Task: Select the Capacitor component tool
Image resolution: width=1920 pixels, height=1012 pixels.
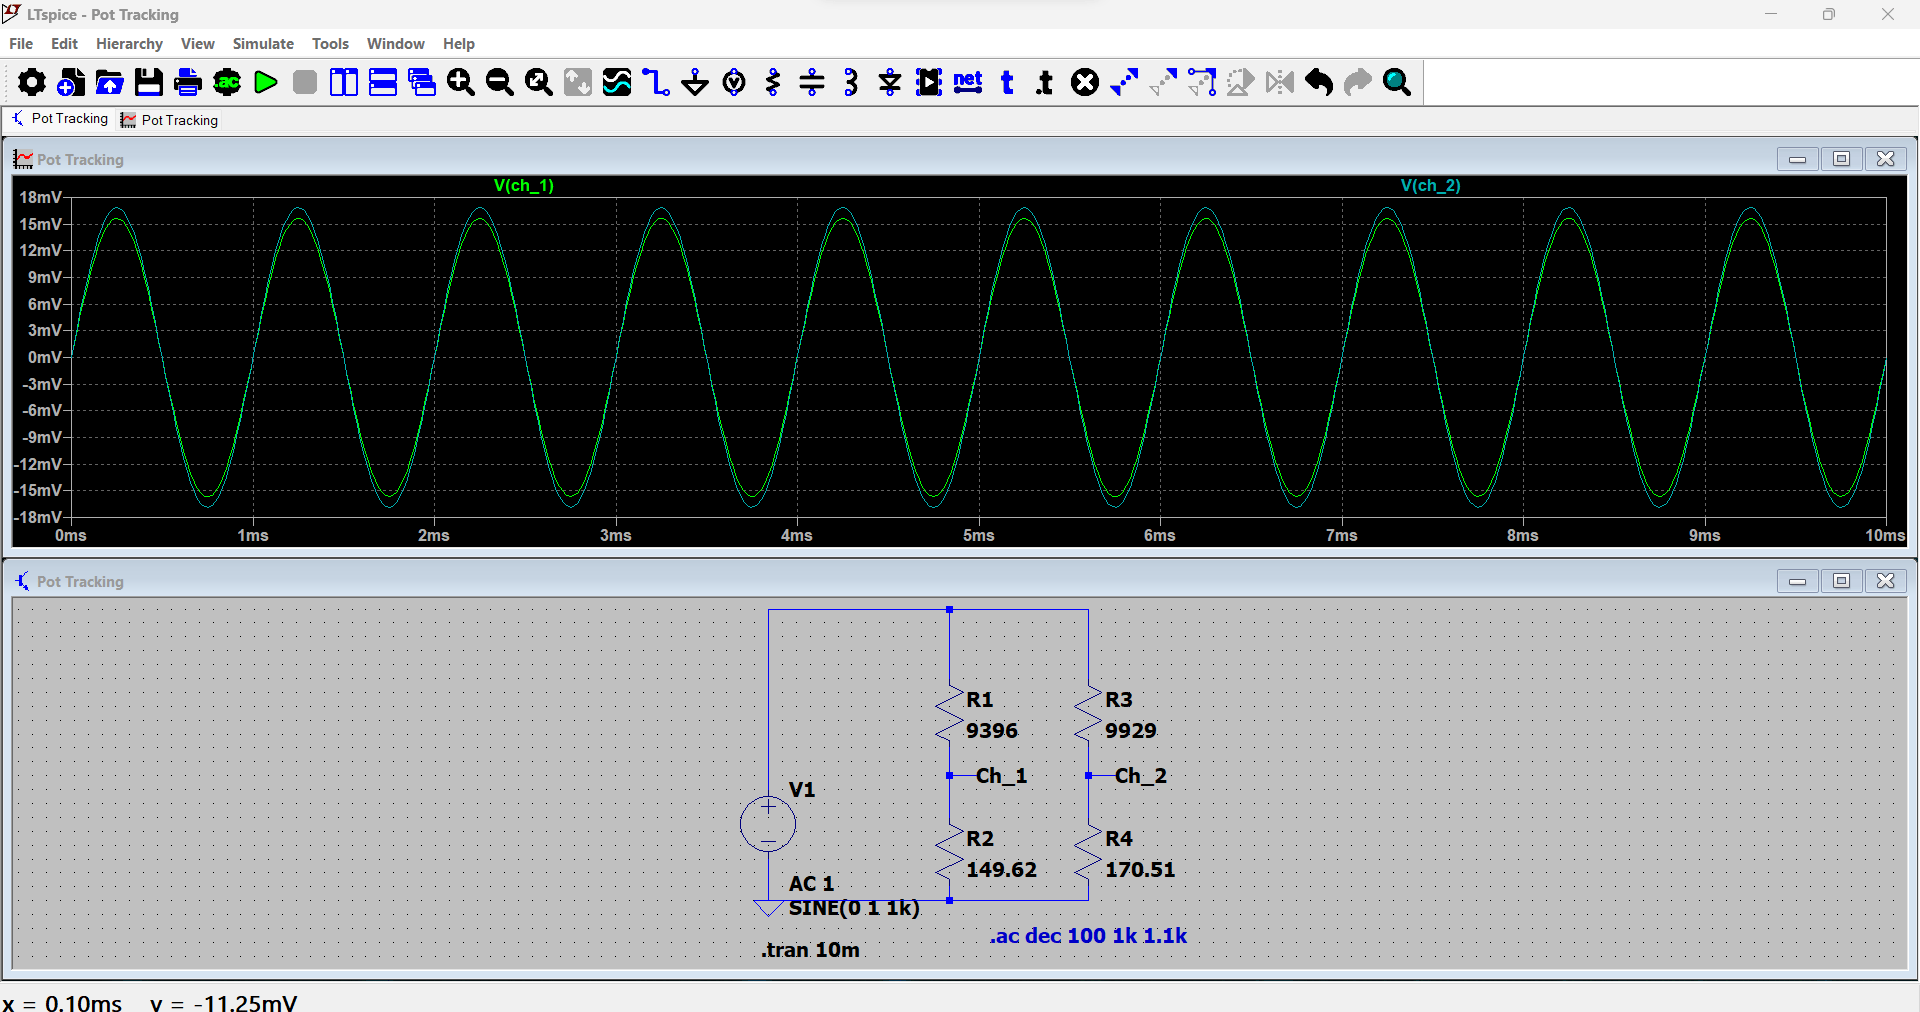Action: (812, 82)
